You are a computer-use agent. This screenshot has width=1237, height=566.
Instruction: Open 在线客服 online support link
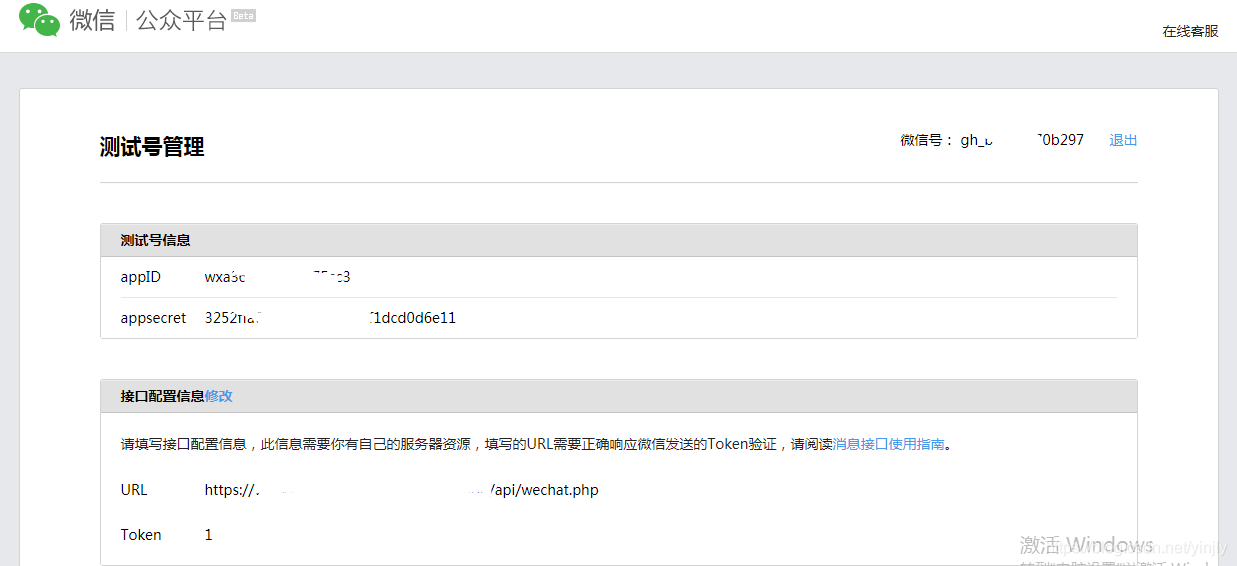[1190, 31]
